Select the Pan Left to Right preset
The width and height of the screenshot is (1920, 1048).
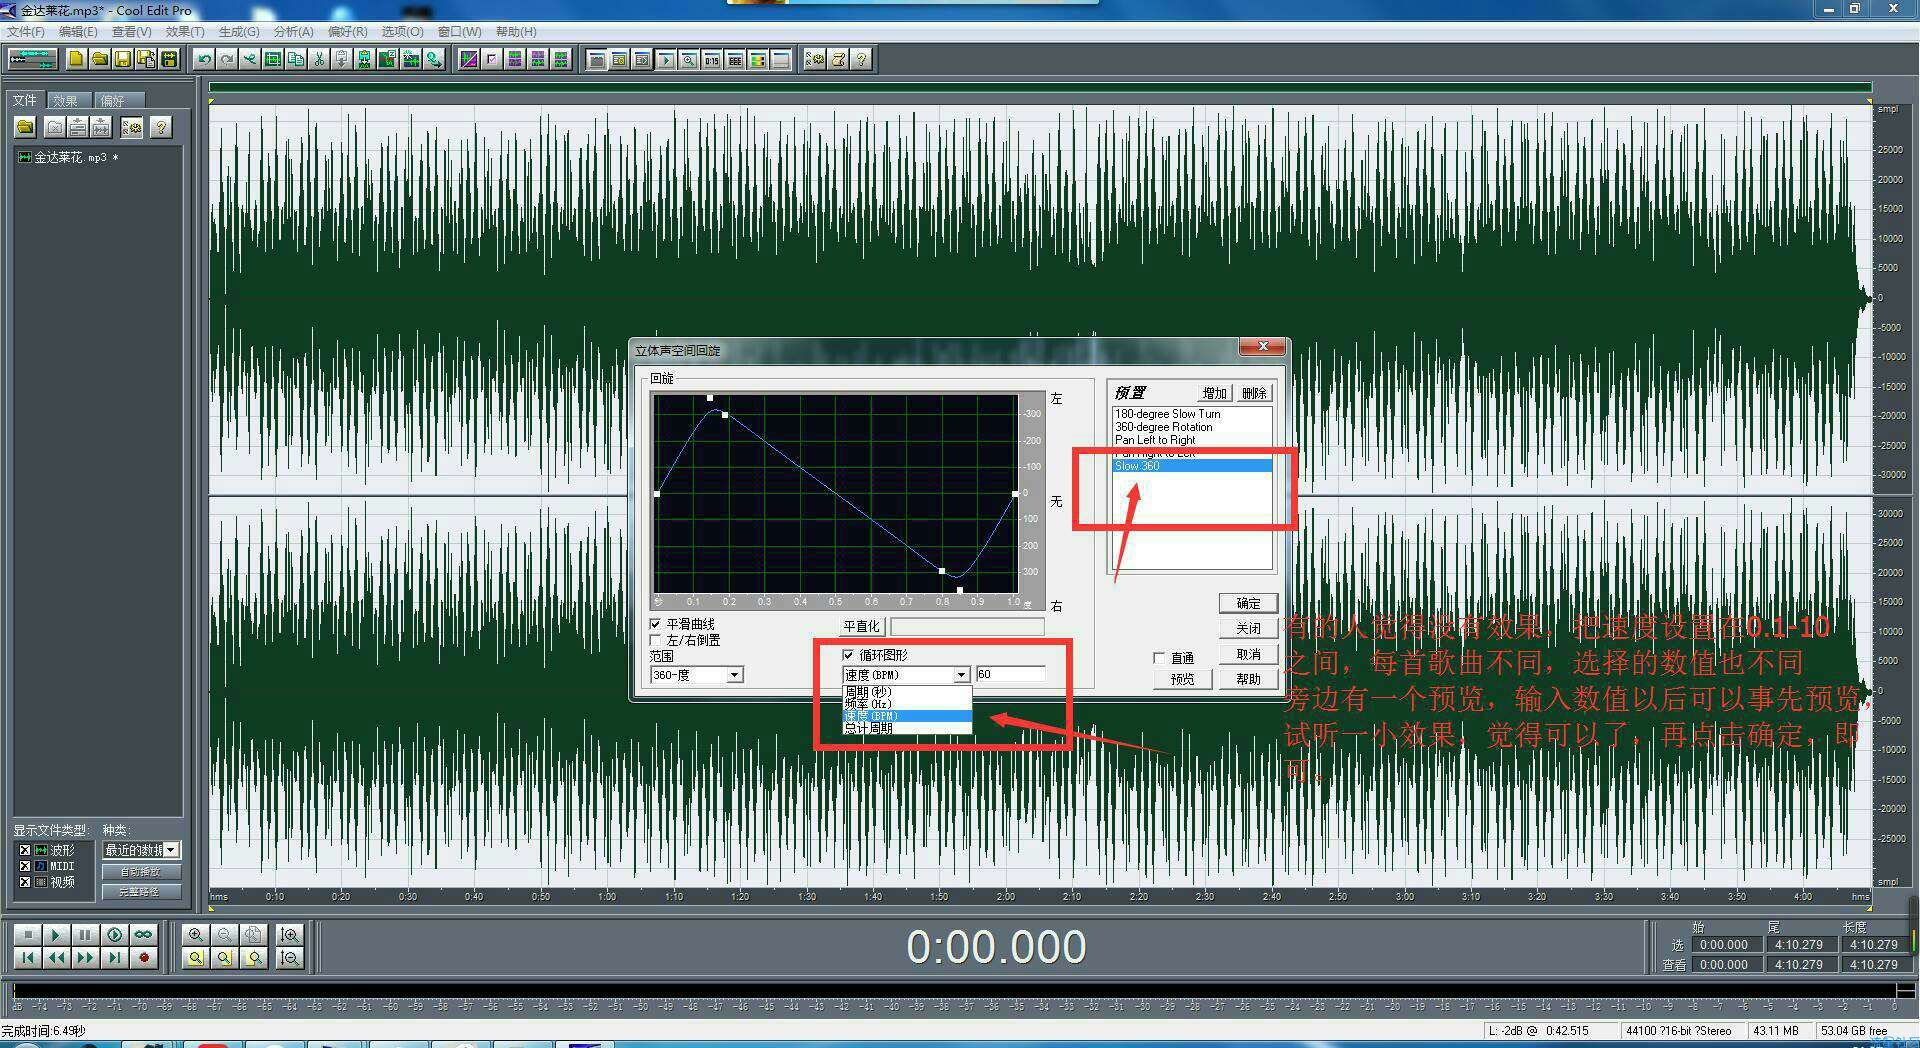tap(1192, 440)
